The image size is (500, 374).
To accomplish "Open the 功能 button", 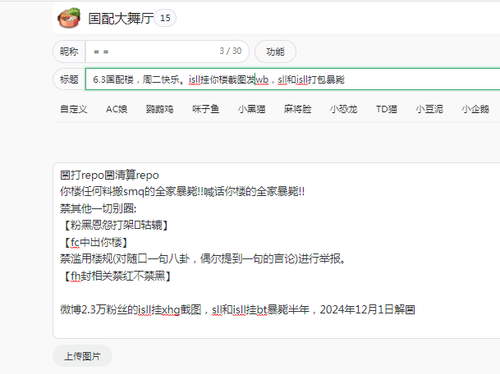I will point(275,52).
